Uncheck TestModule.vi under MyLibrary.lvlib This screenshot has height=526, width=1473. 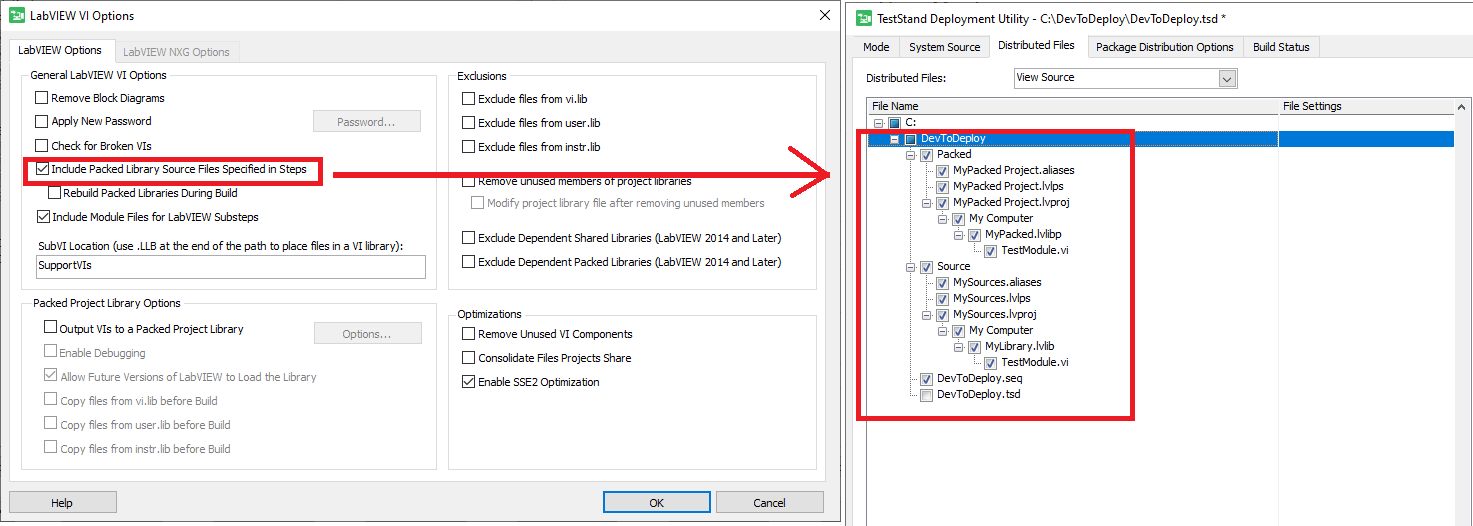990,363
